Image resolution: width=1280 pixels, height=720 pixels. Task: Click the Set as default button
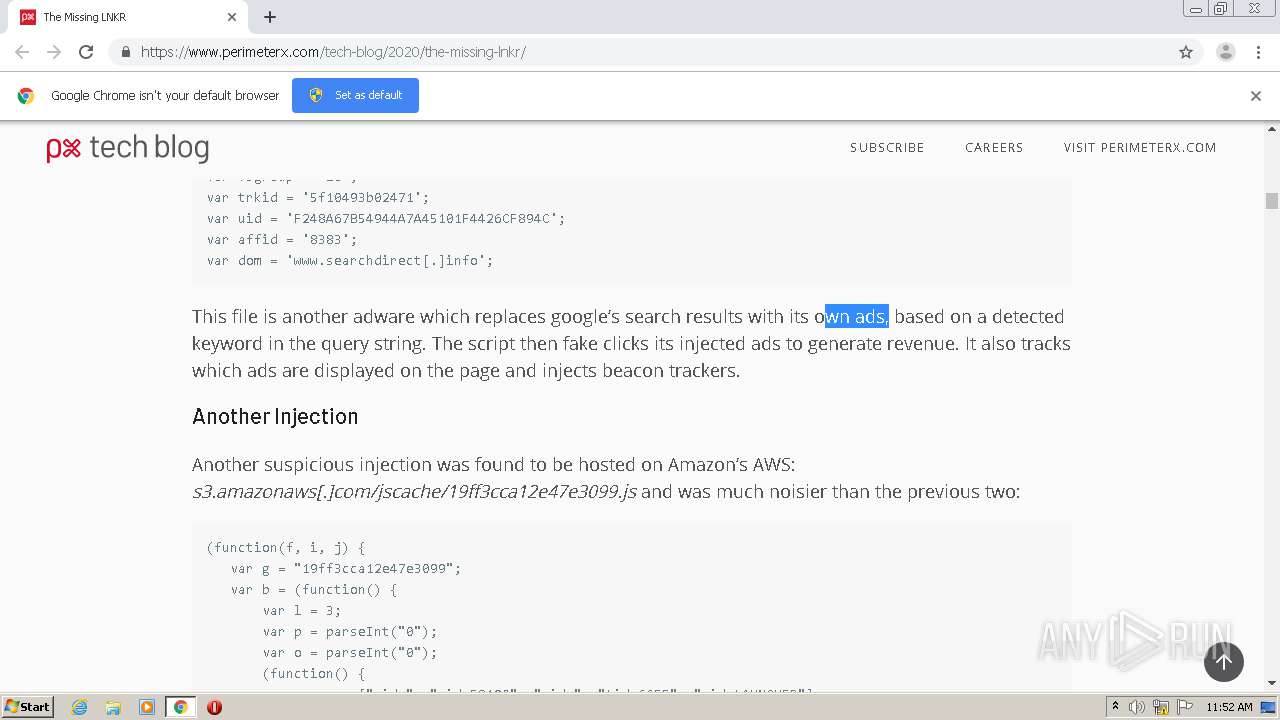(355, 95)
